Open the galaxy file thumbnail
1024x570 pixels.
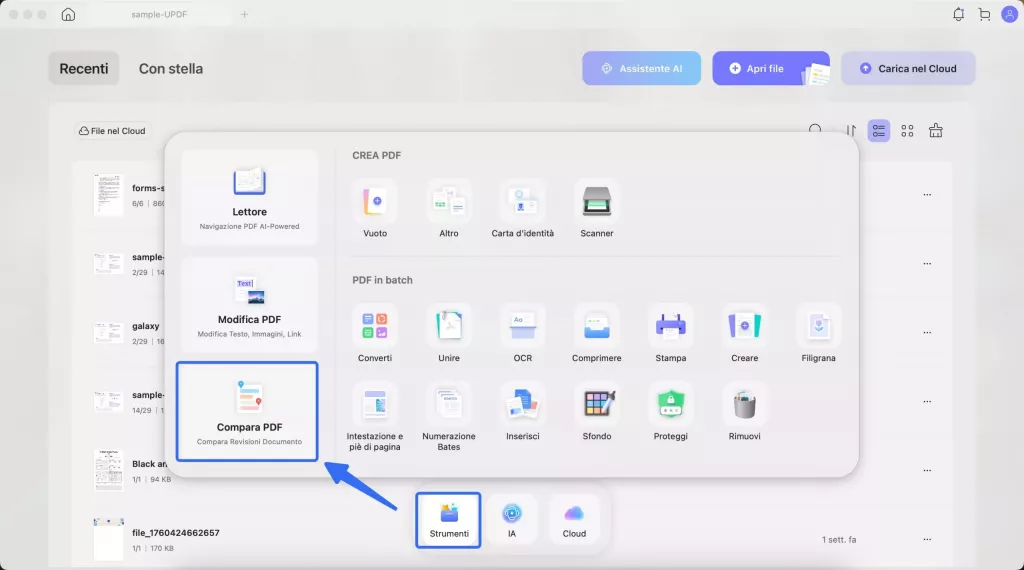click(x=108, y=333)
